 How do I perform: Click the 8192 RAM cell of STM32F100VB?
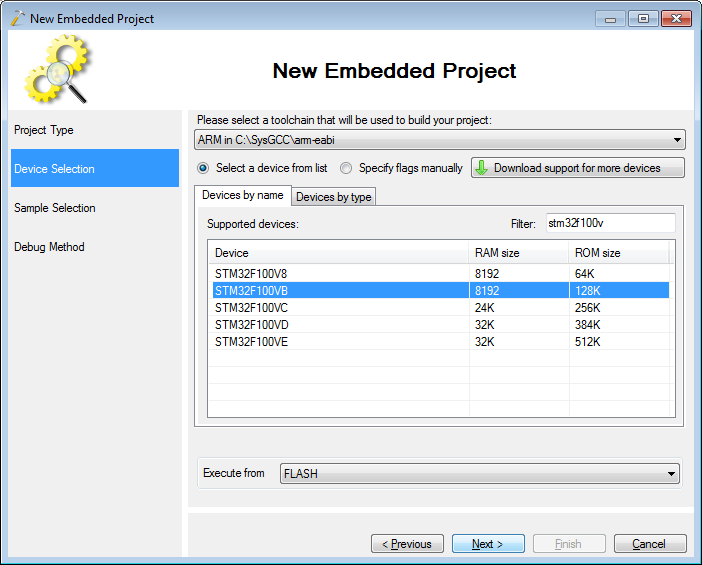pyautogui.click(x=519, y=291)
